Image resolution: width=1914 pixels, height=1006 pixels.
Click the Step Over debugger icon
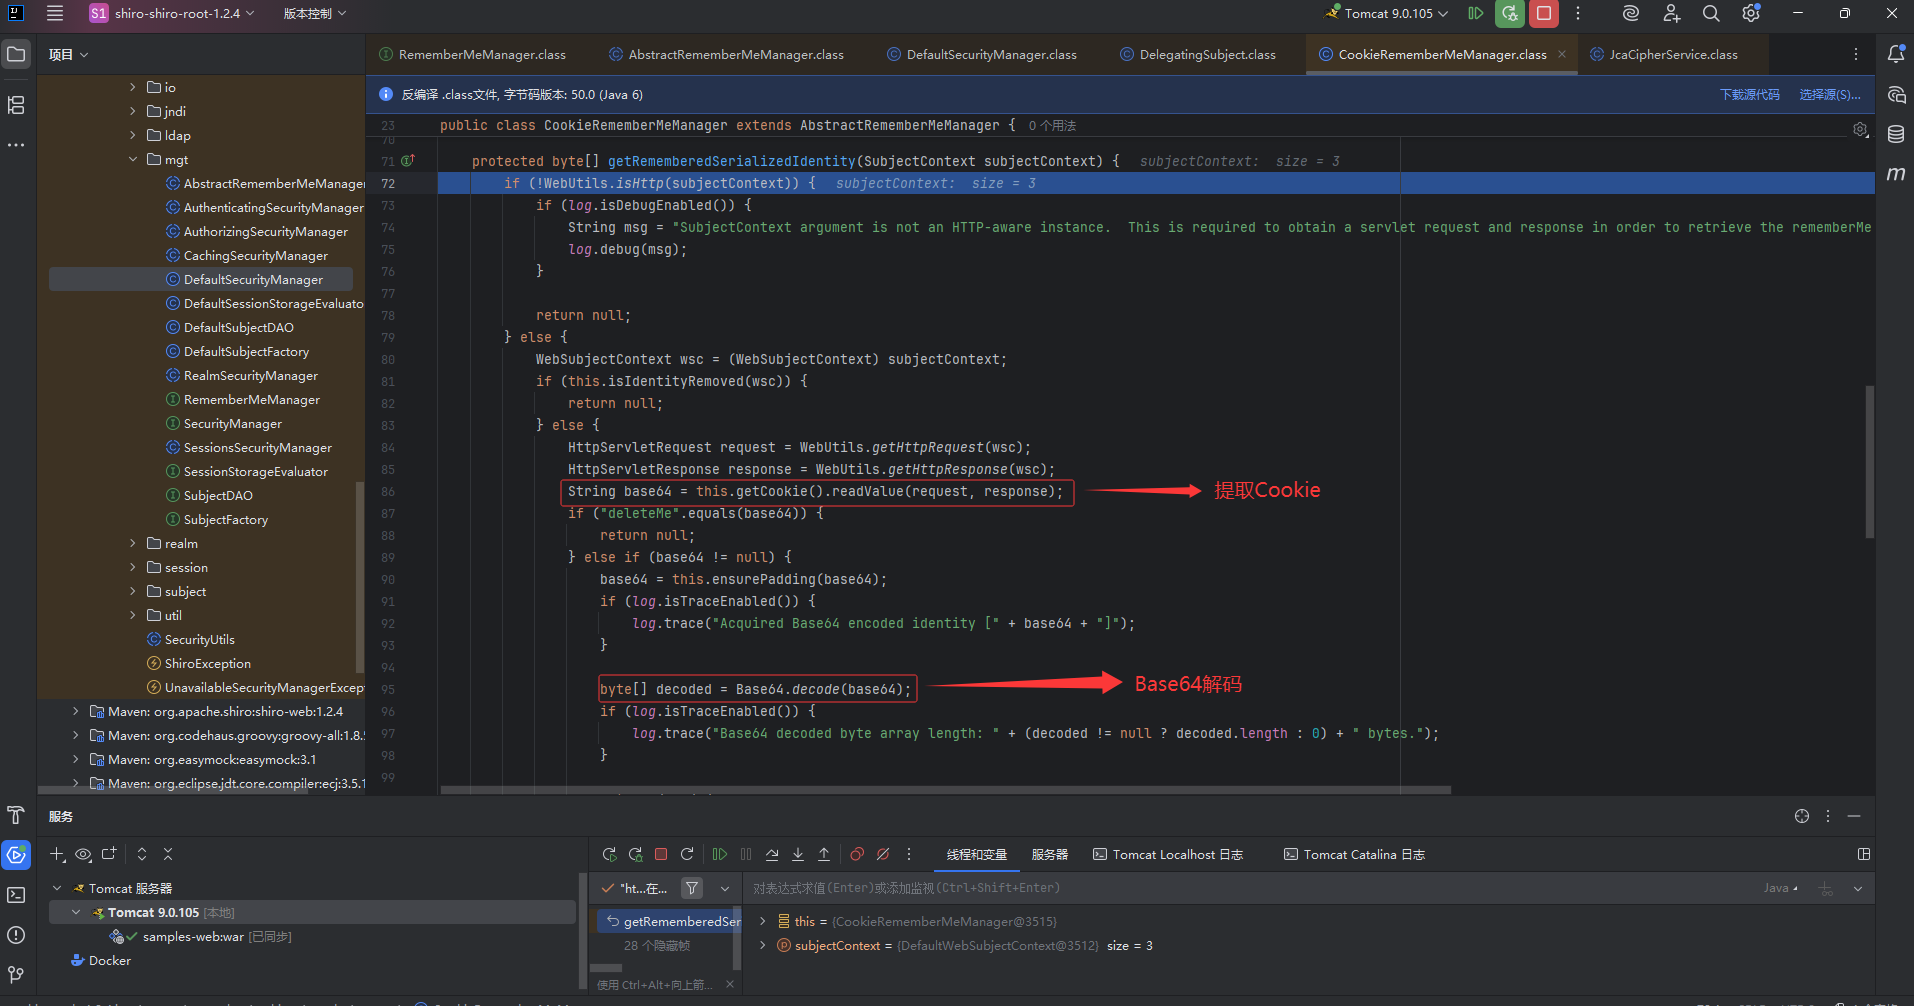tap(772, 854)
